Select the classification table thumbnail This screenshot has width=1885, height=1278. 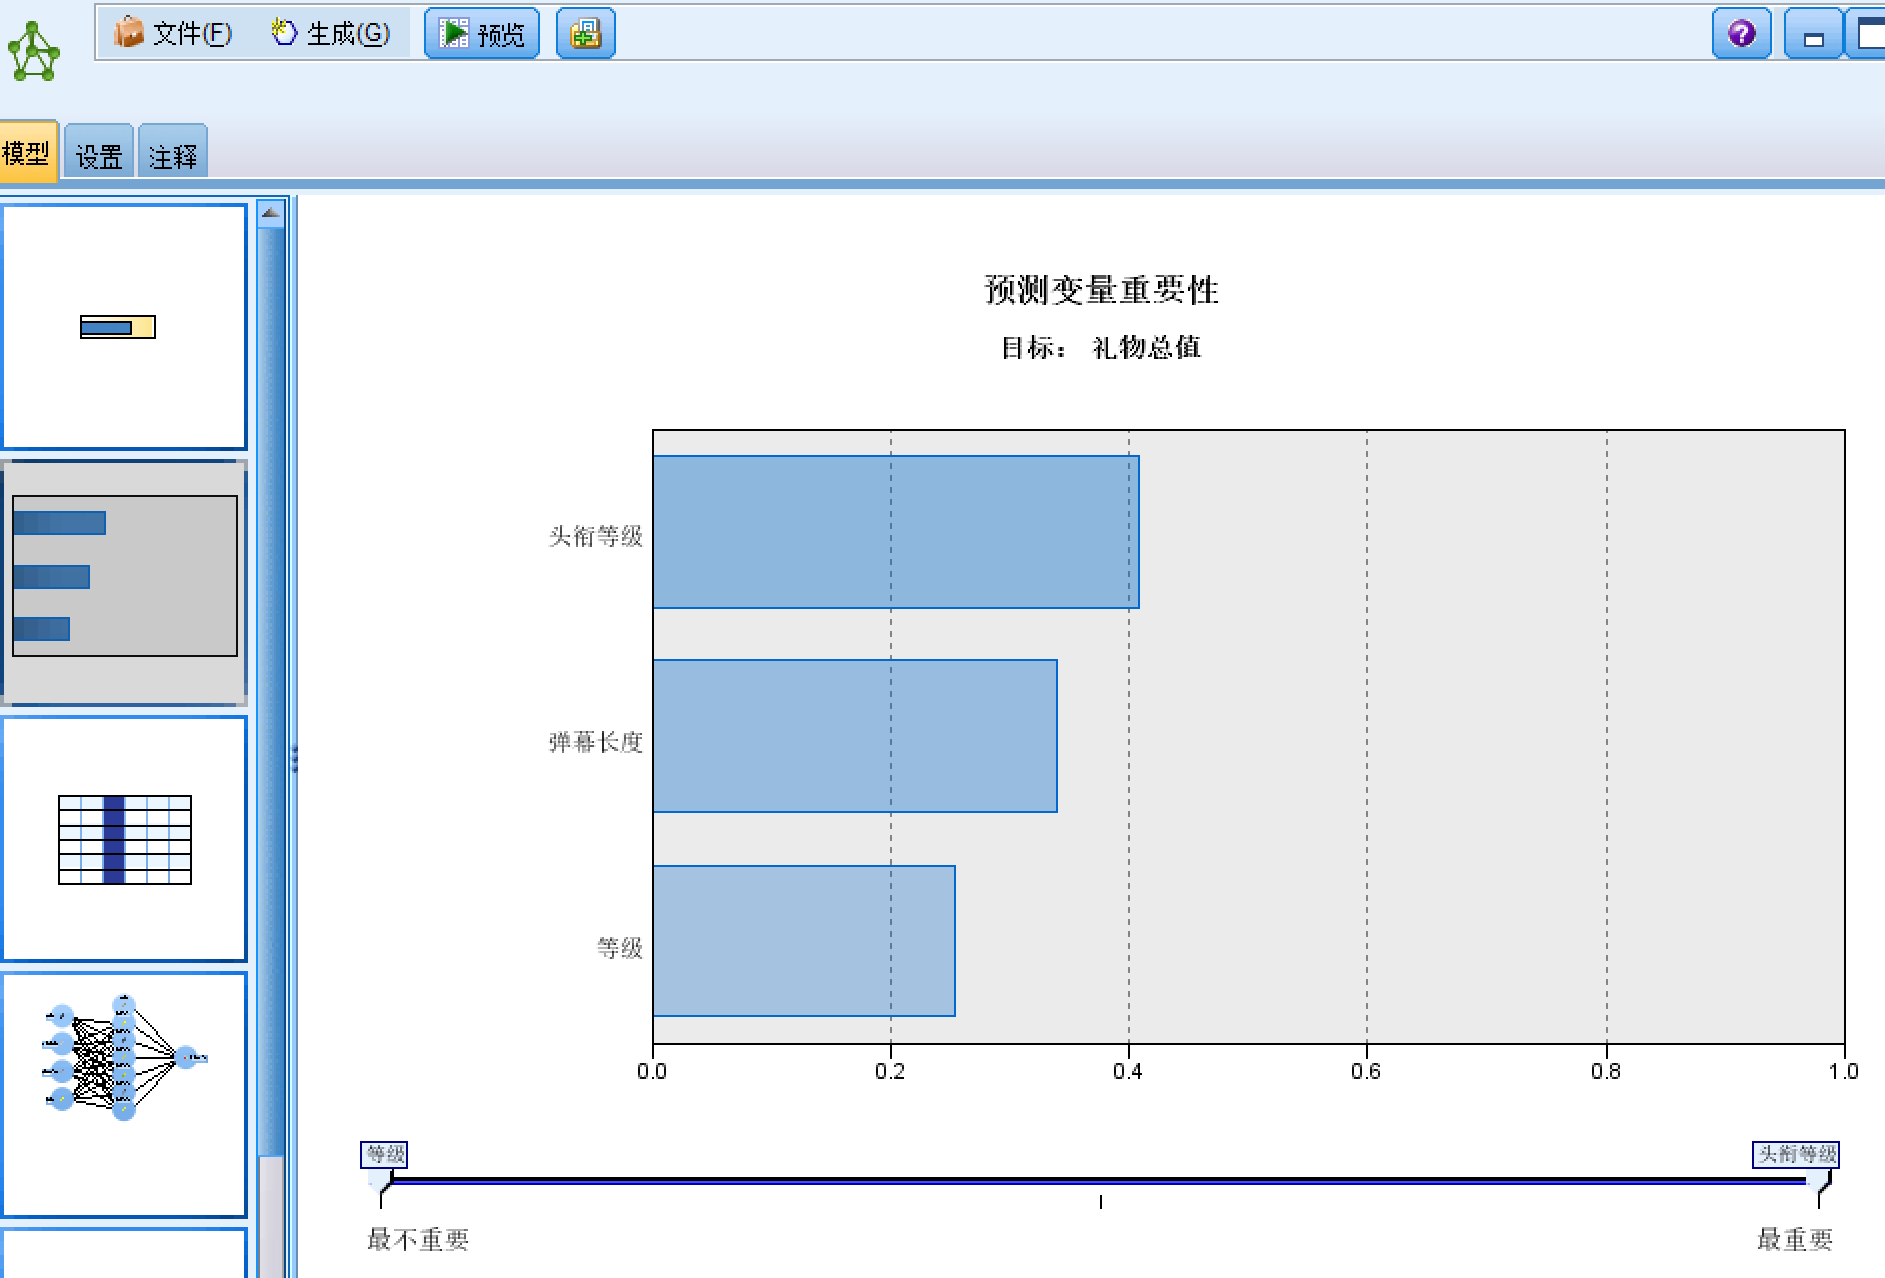(124, 839)
